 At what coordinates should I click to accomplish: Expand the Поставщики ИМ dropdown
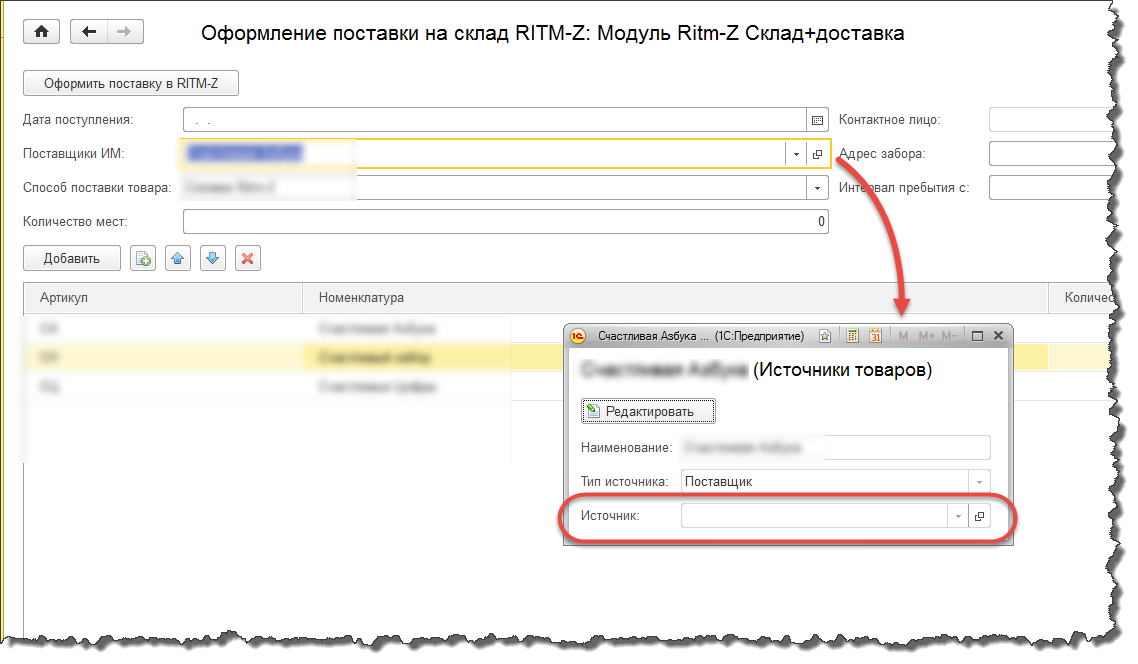796,154
